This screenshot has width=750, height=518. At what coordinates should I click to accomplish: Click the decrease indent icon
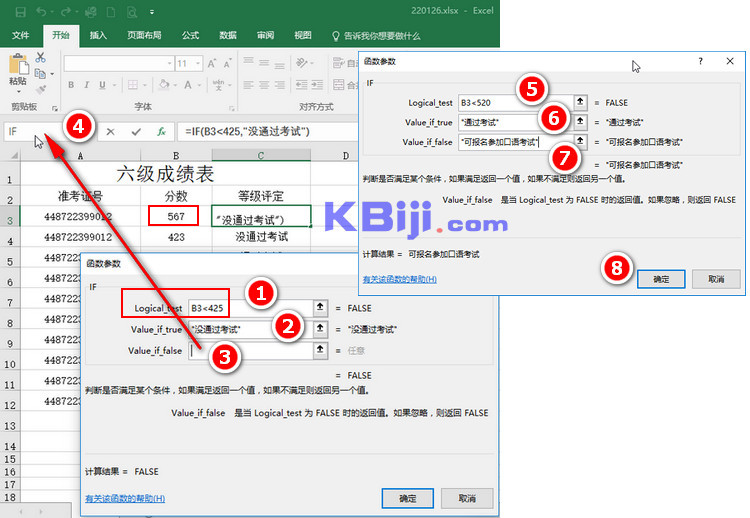[x=301, y=85]
